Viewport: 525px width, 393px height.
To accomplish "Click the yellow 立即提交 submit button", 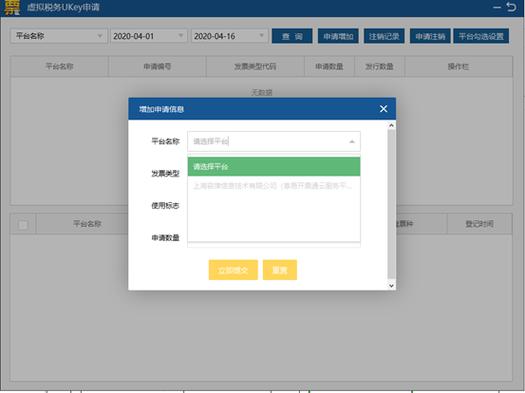I will click(x=233, y=270).
